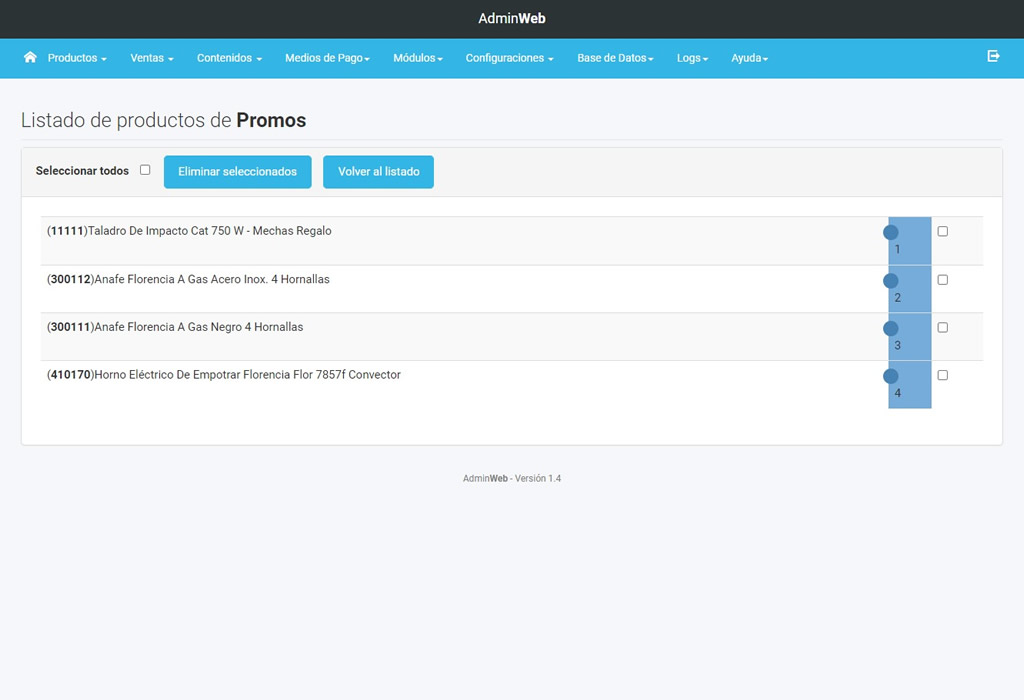
Task: Select checkbox for Anafe Florencia Acero Inox
Action: point(942,280)
